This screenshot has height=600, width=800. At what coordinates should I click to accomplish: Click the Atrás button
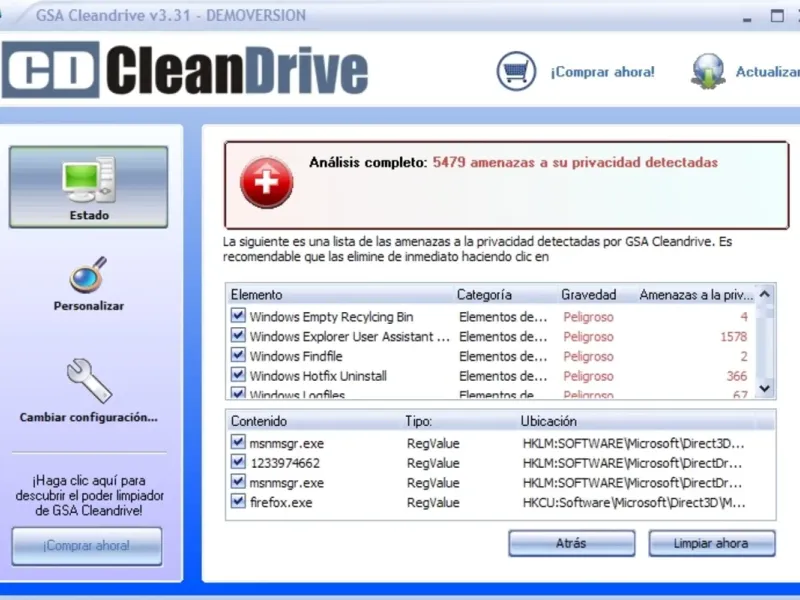(571, 543)
